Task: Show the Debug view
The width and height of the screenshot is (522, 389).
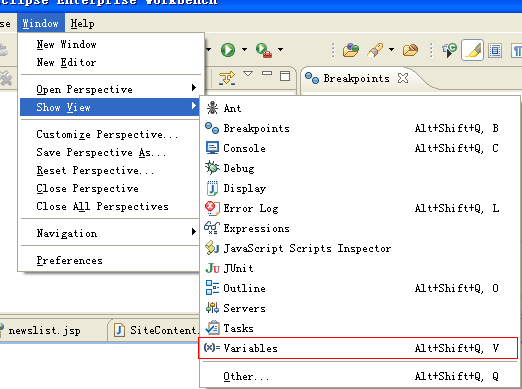Action: pos(360,168)
